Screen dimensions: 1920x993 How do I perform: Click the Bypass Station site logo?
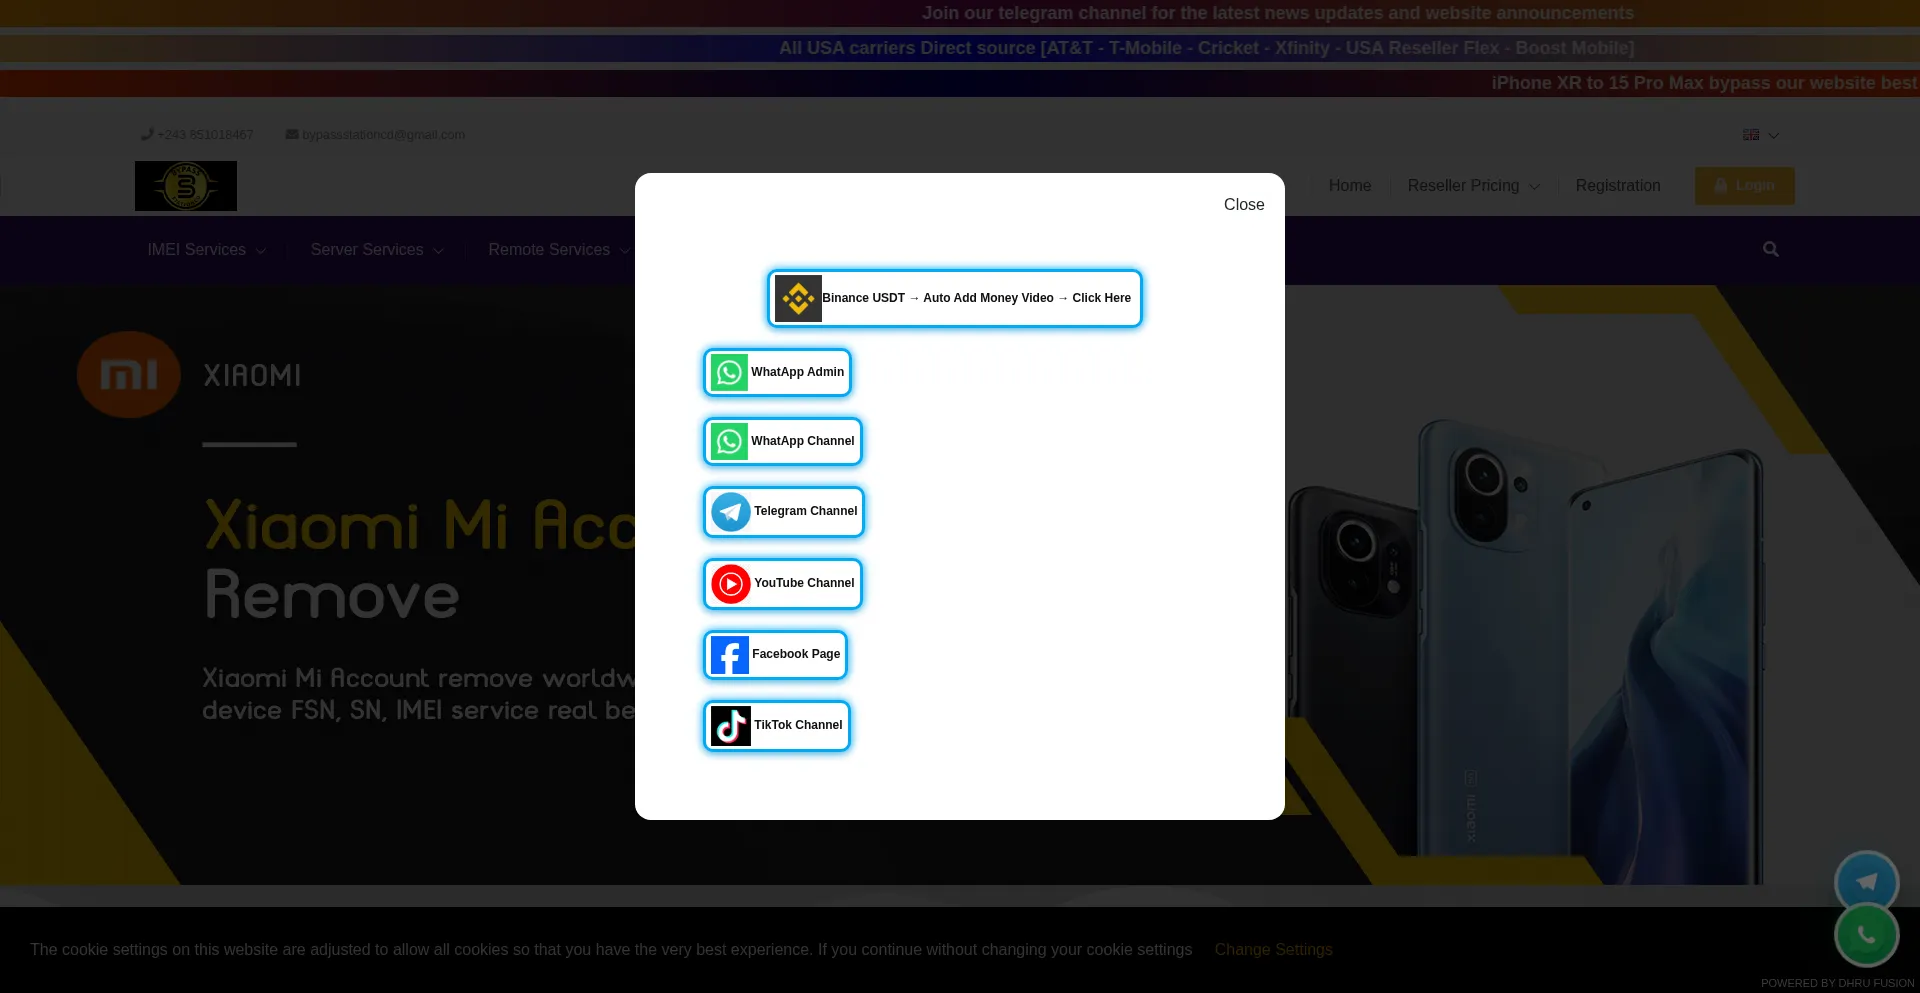click(186, 186)
